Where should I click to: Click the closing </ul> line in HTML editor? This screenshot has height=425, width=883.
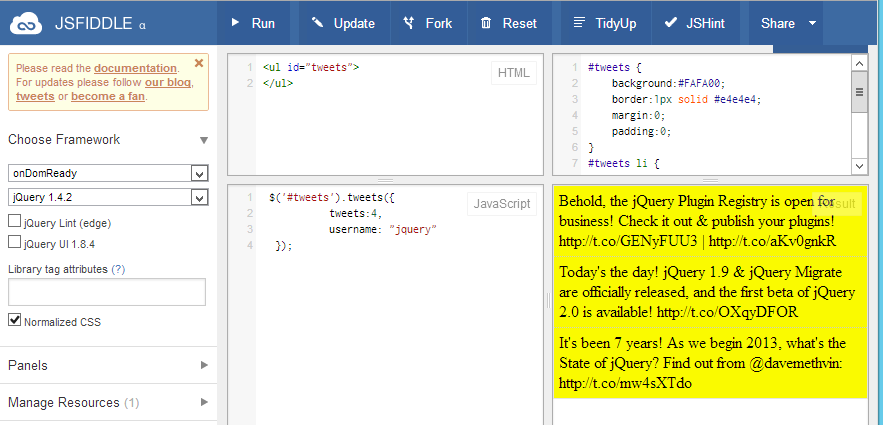[278, 83]
